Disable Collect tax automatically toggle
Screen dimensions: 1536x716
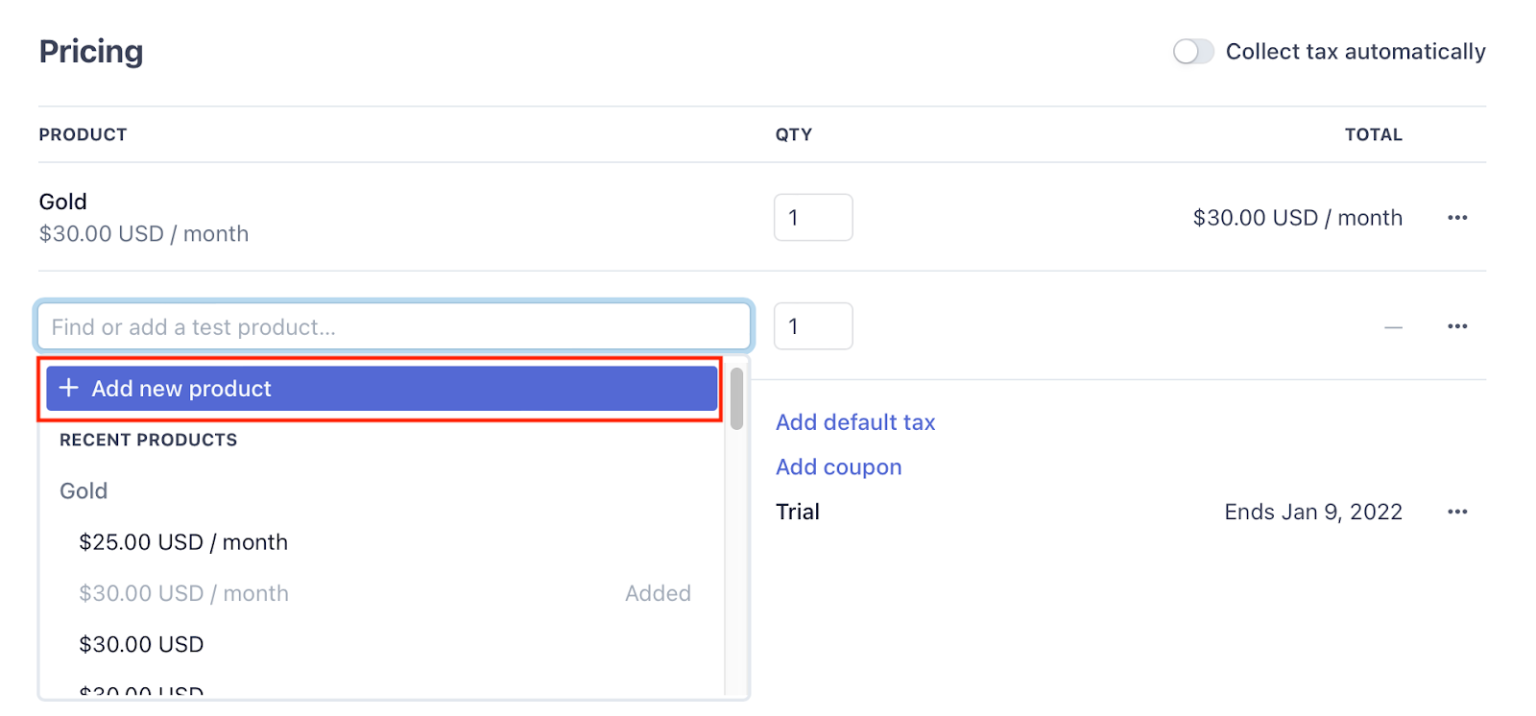(1192, 51)
